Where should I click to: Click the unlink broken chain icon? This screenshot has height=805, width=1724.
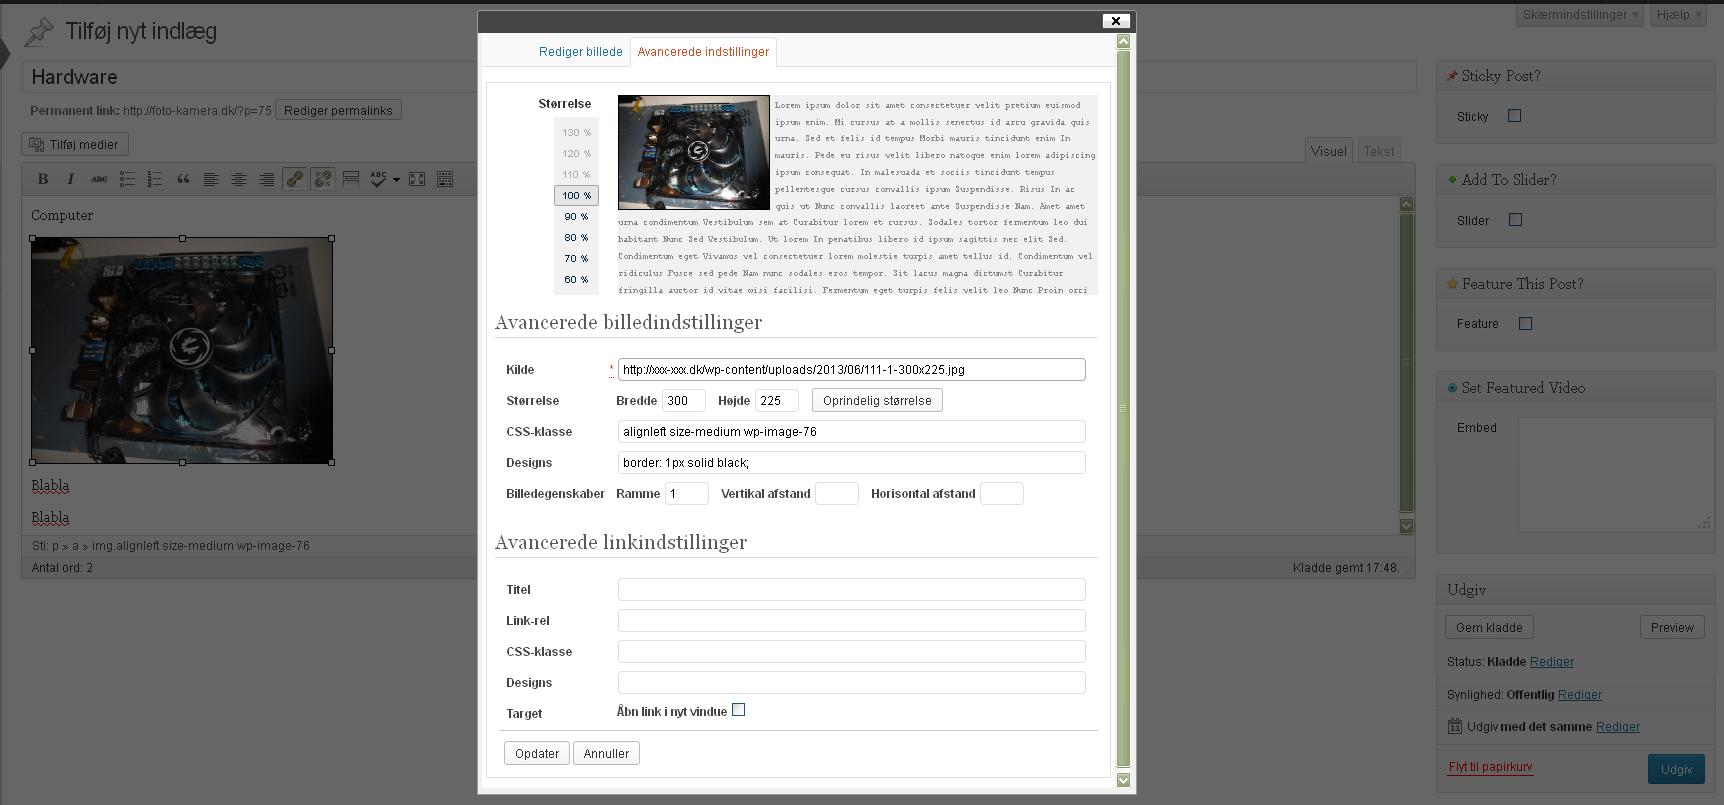coord(322,179)
